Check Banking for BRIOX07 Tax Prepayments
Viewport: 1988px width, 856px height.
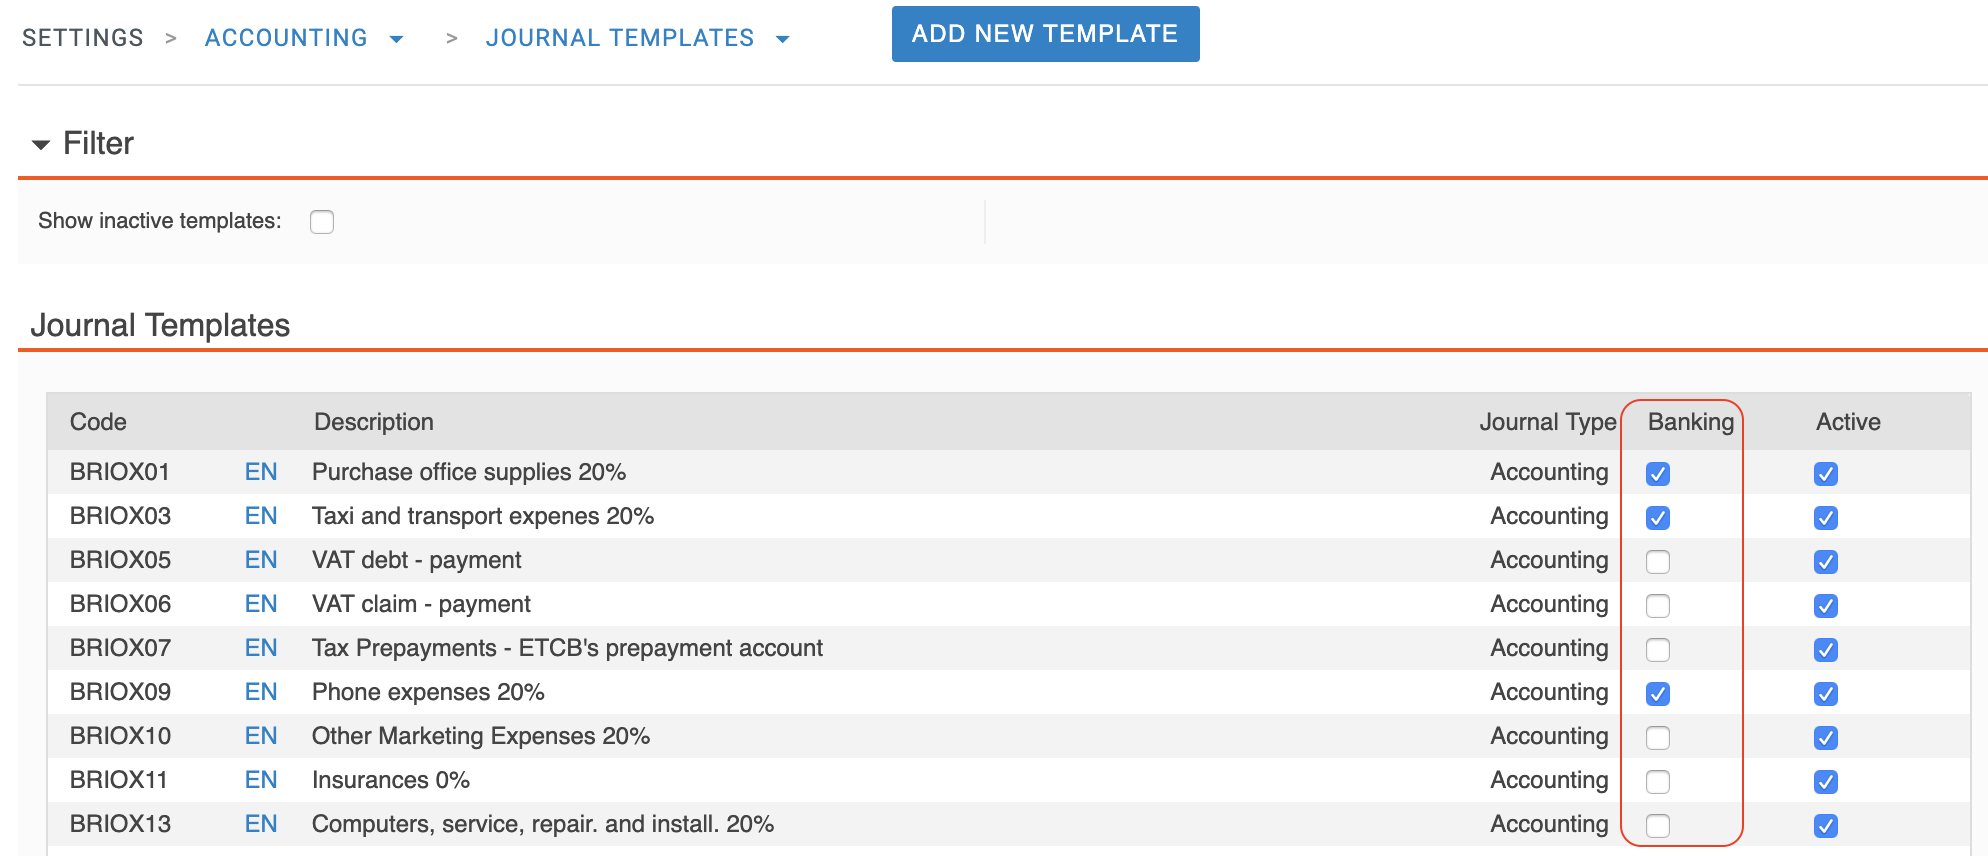[x=1658, y=650]
